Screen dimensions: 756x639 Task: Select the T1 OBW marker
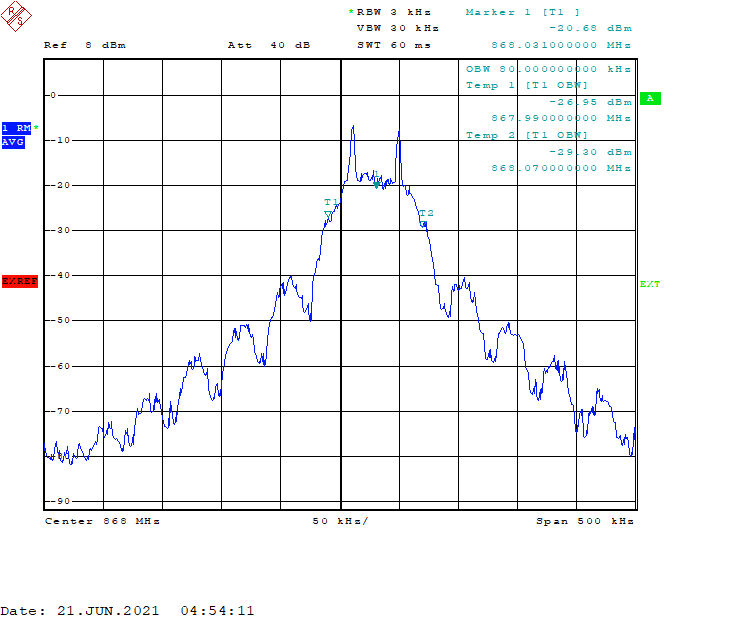click(x=328, y=214)
